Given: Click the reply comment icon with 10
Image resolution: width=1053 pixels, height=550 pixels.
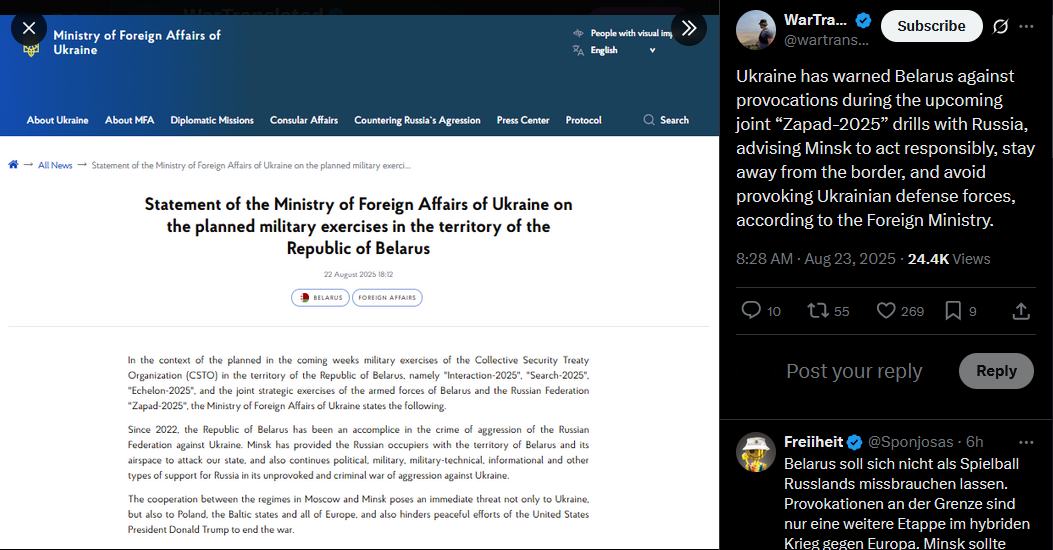Looking at the screenshot, I should click(x=761, y=311).
